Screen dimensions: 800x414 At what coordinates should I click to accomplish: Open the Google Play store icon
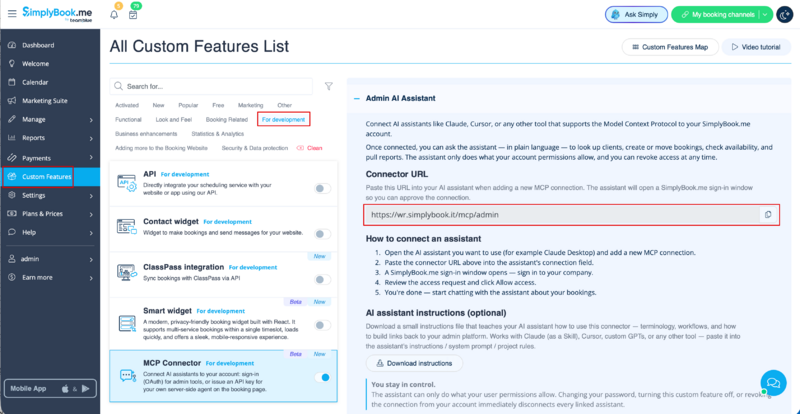point(86,389)
